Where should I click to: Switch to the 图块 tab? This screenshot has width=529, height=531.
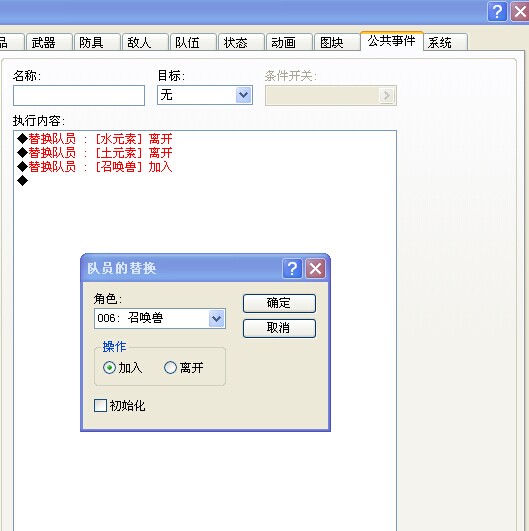point(337,42)
